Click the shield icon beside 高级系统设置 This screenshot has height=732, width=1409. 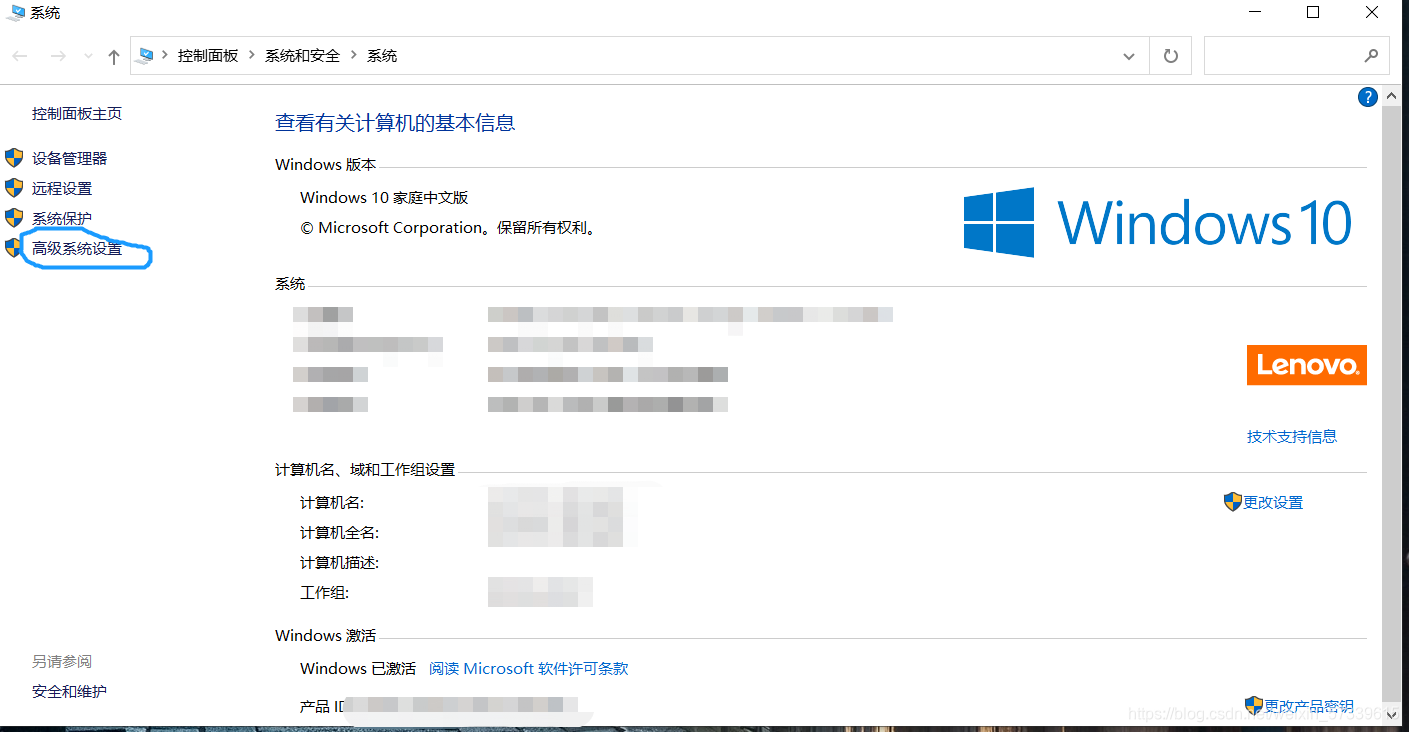pyautogui.click(x=12, y=247)
